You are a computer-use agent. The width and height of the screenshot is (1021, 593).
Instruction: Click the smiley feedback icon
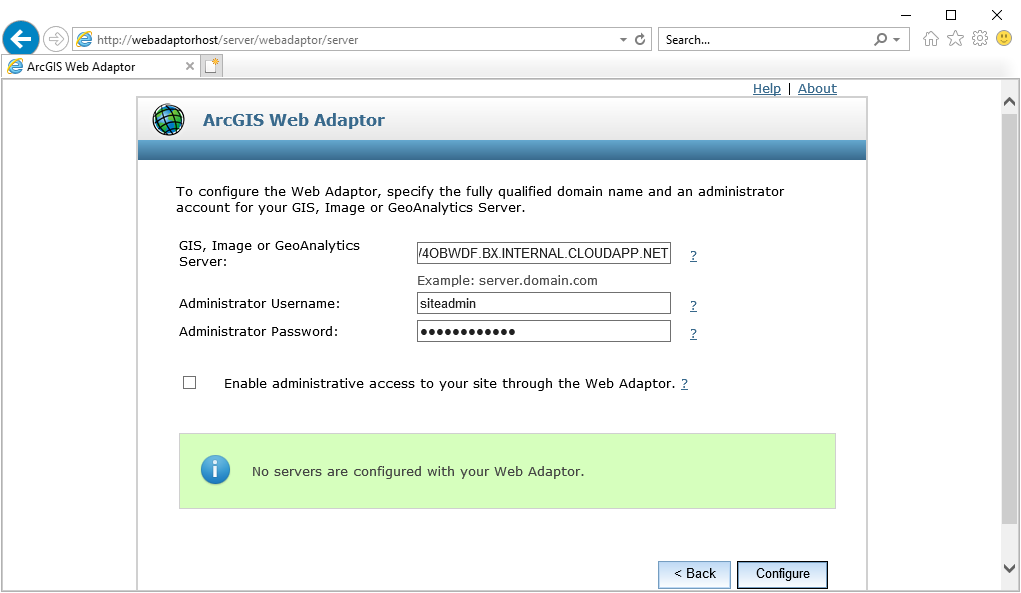pyautogui.click(x=1004, y=38)
